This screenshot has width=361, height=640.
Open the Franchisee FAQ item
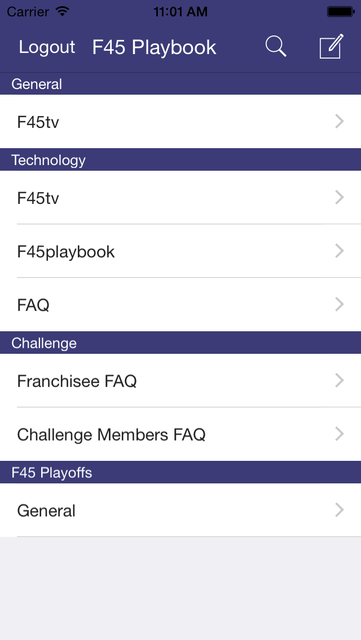click(x=180, y=380)
